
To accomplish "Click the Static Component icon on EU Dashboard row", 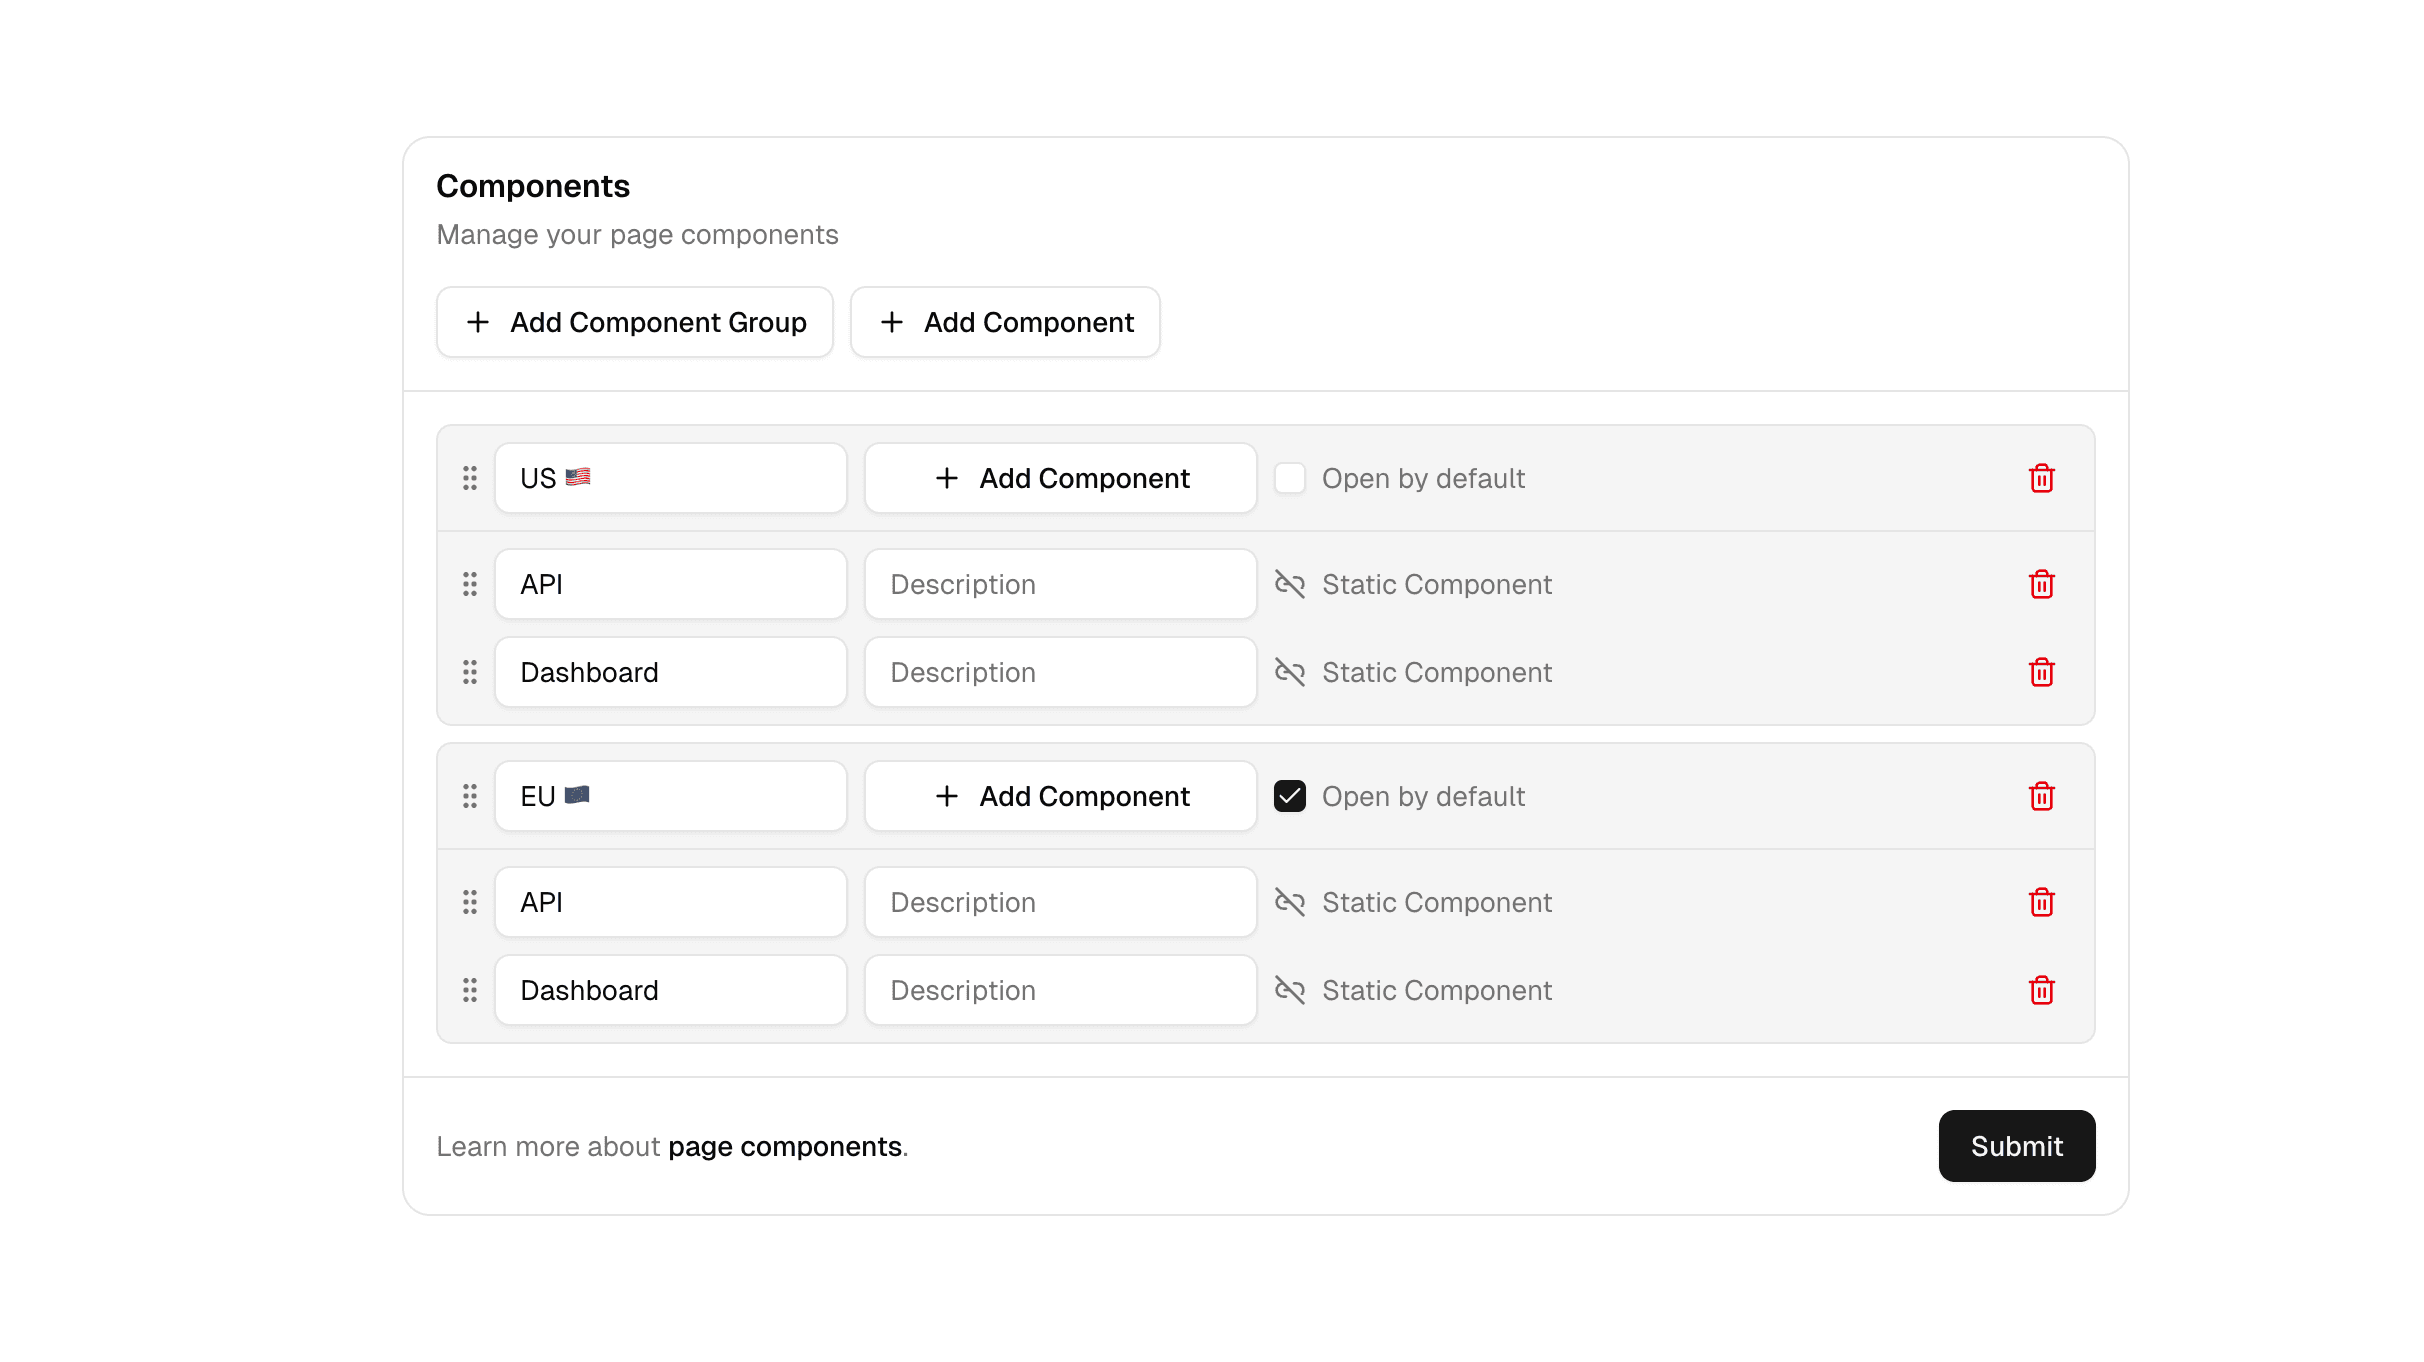I will point(1291,990).
